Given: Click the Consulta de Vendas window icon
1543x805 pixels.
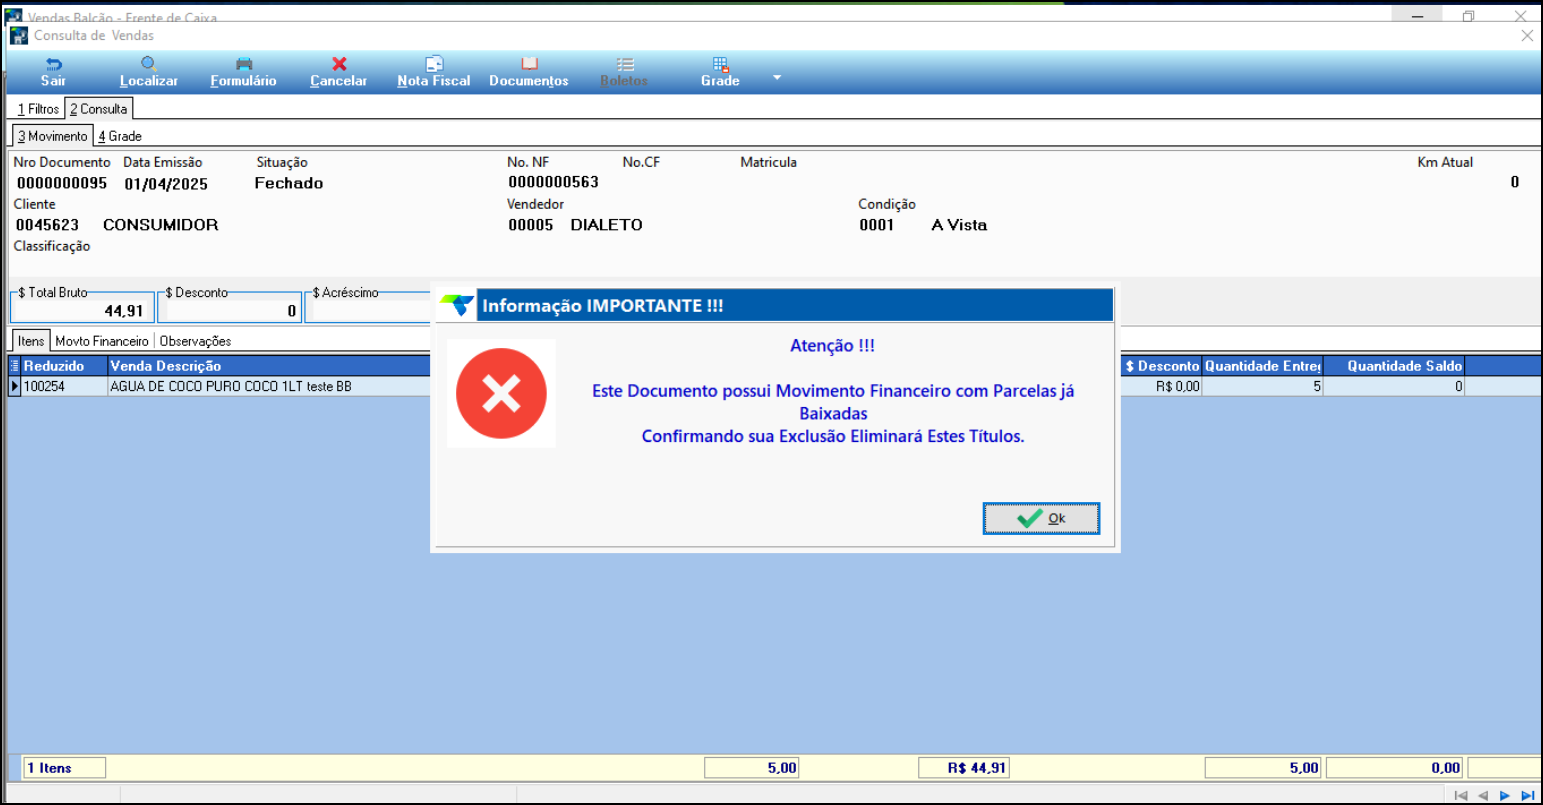Looking at the screenshot, I should coord(18,36).
